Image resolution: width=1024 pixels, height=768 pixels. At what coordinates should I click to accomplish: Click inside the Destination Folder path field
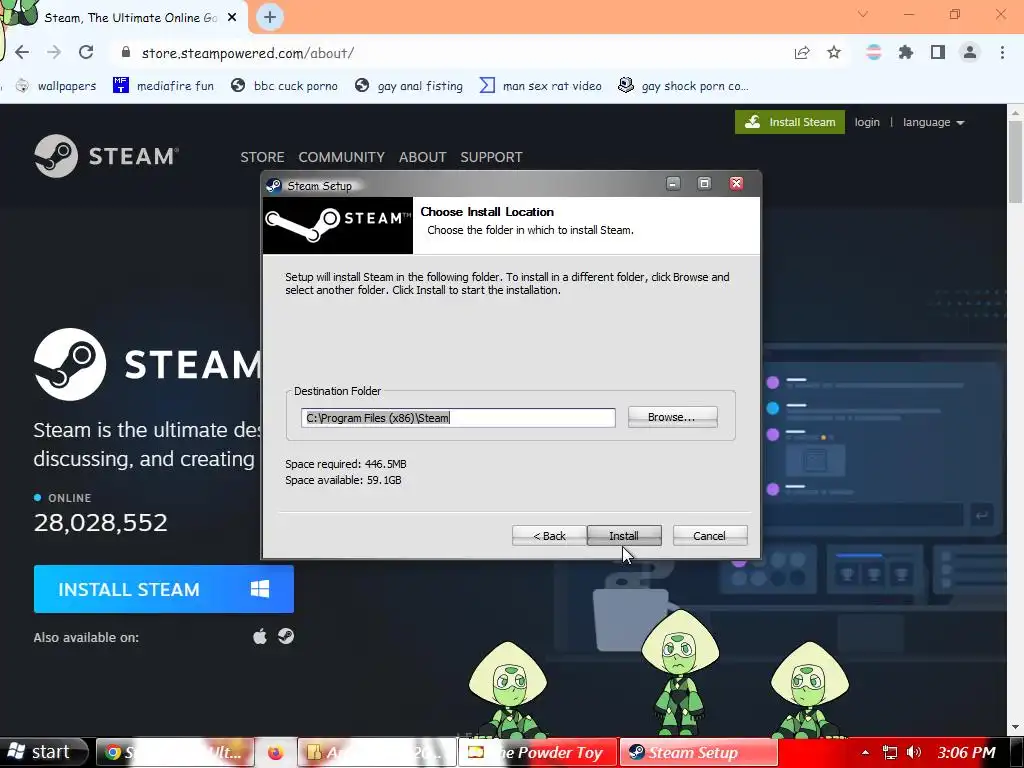(x=458, y=418)
